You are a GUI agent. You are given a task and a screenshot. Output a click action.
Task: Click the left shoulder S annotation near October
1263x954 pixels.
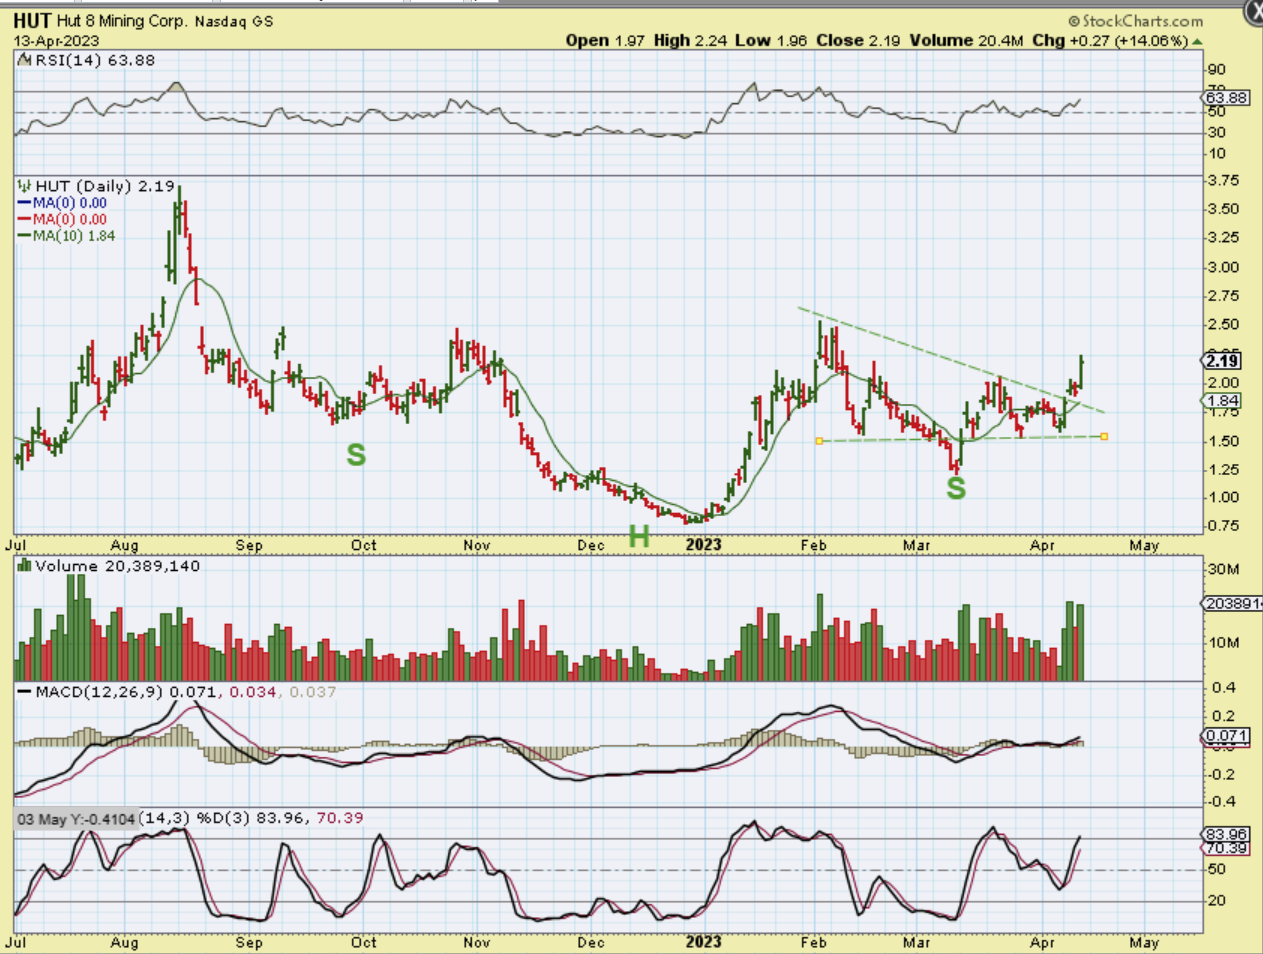(x=356, y=455)
